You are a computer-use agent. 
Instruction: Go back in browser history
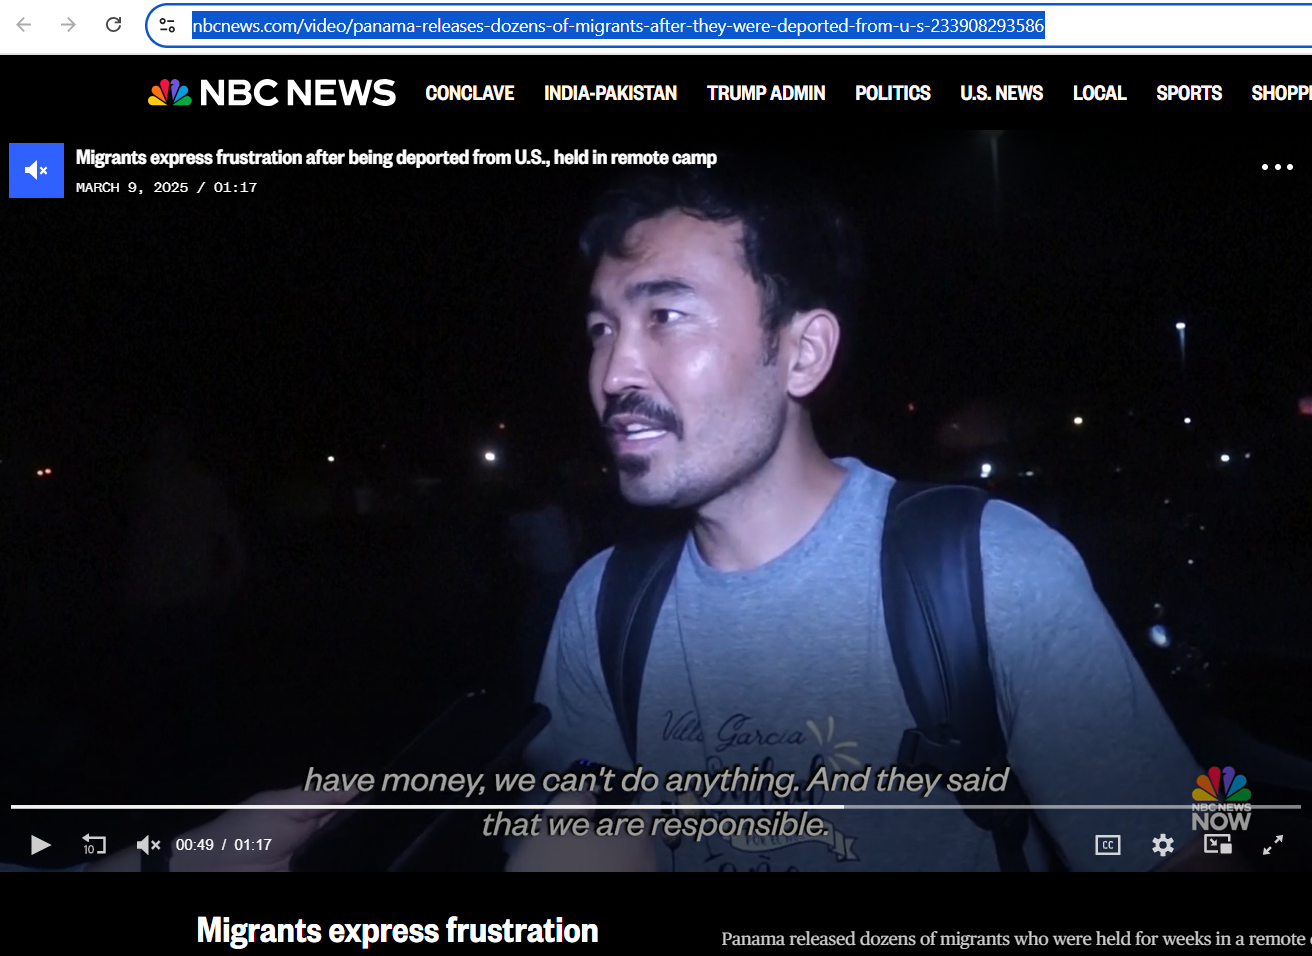pyautogui.click(x=24, y=25)
